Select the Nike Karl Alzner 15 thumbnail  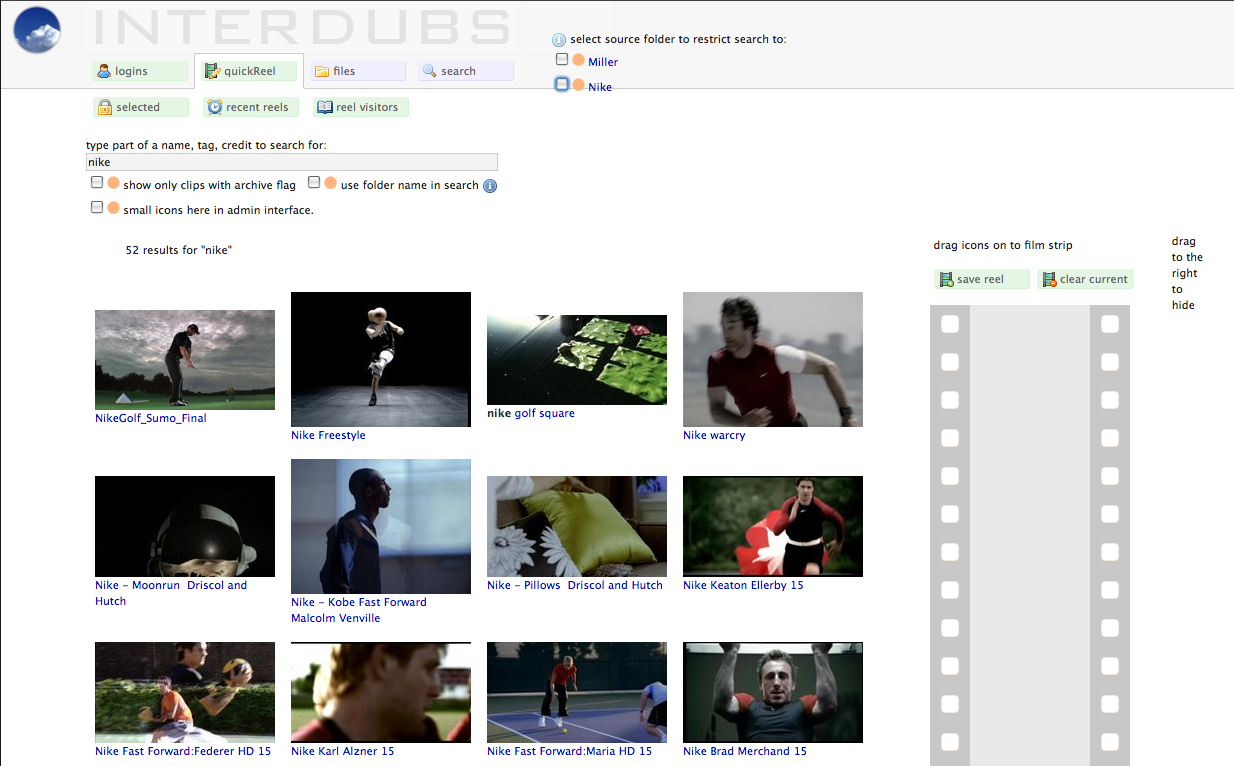click(381, 692)
